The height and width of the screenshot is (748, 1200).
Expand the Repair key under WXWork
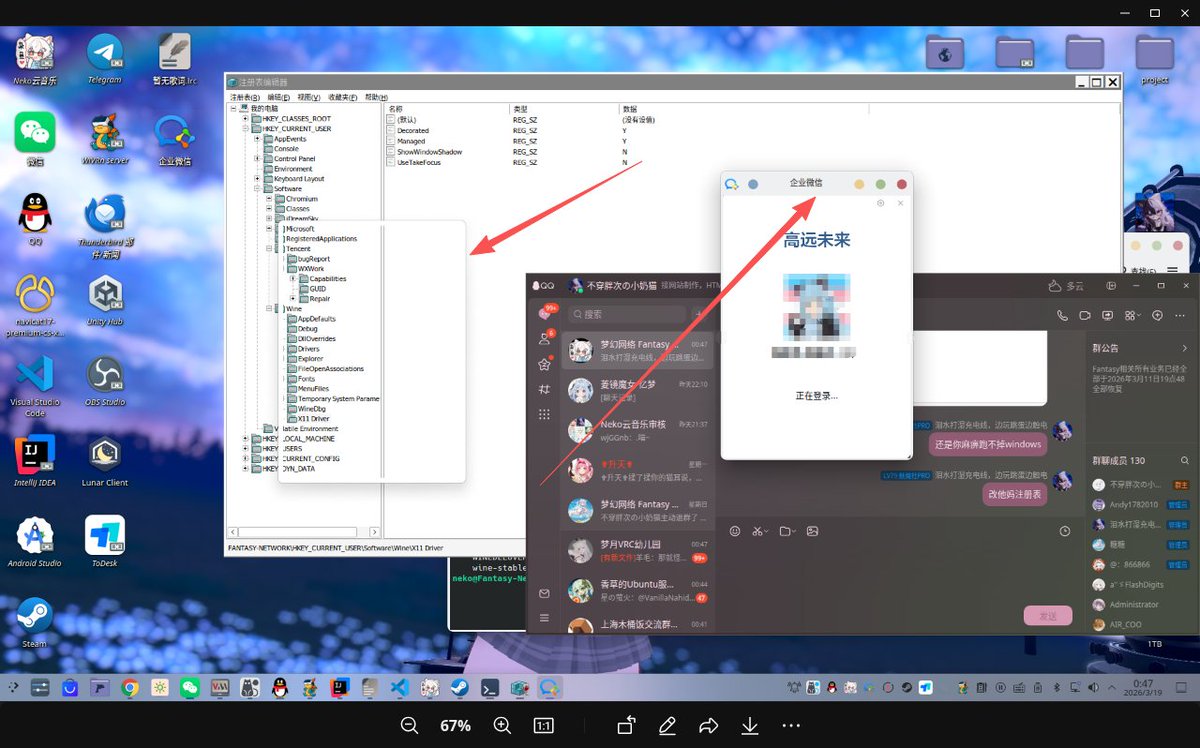tap(293, 298)
